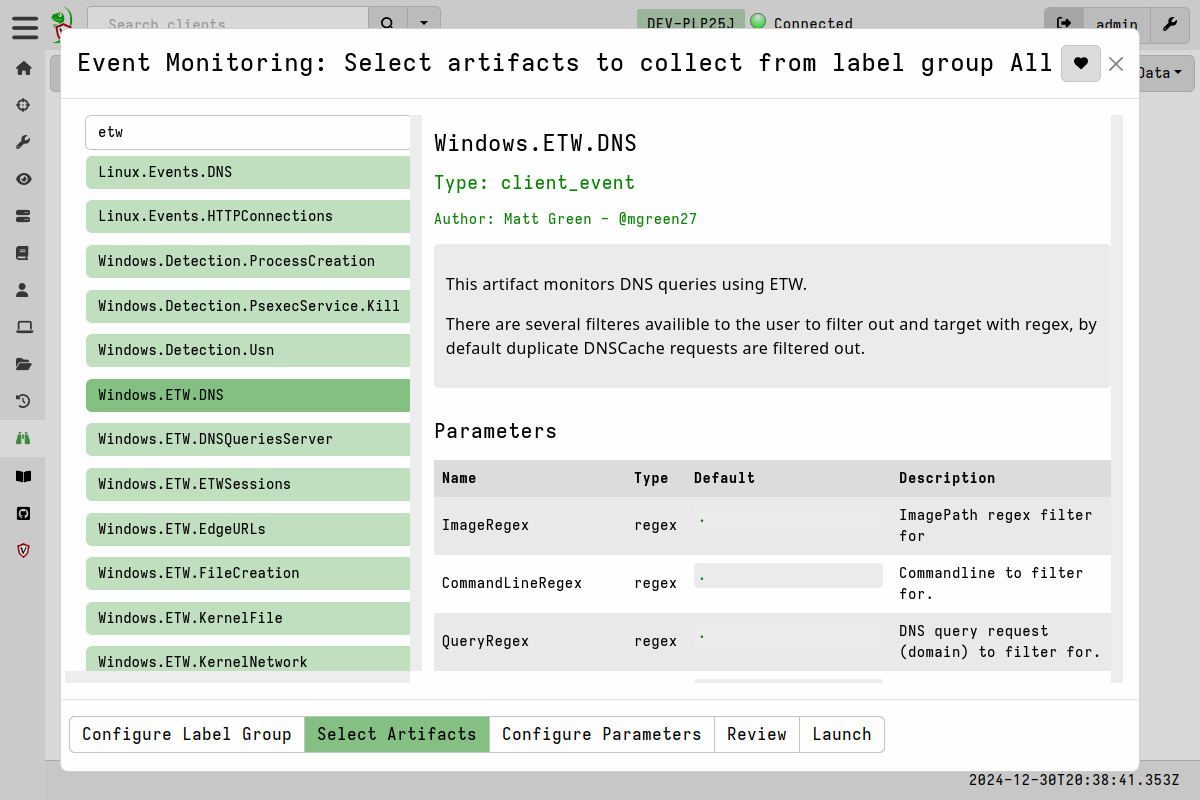Click the logout icon beside admin

tap(1064, 24)
